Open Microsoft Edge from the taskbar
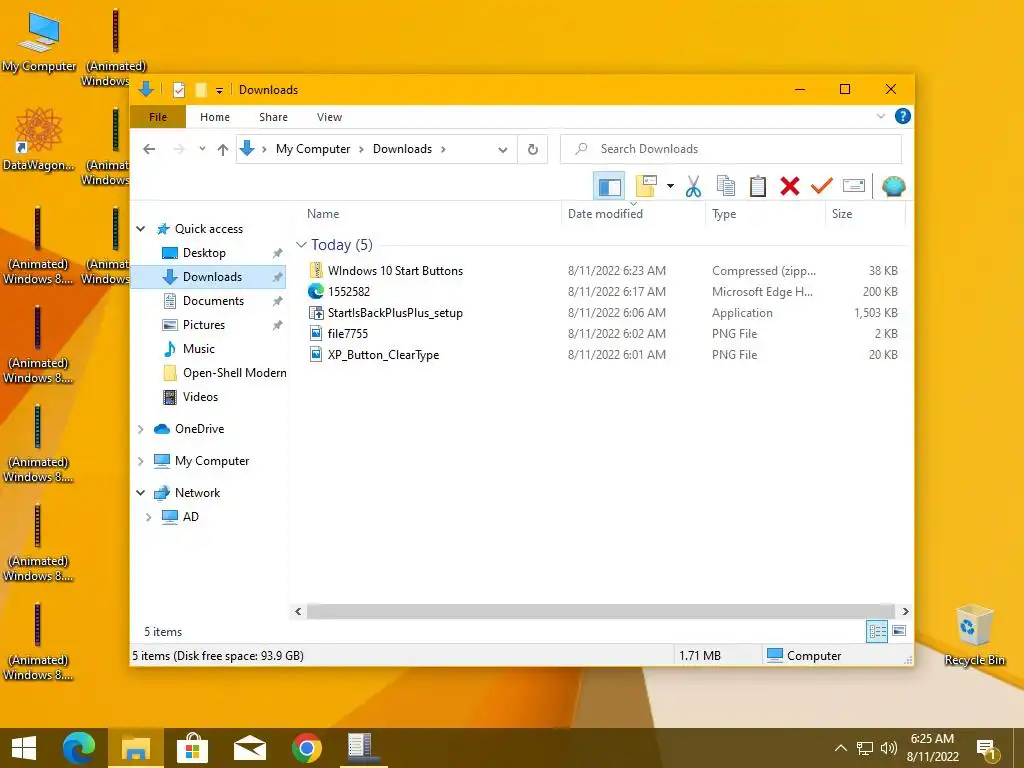The image size is (1024, 768). click(x=78, y=748)
